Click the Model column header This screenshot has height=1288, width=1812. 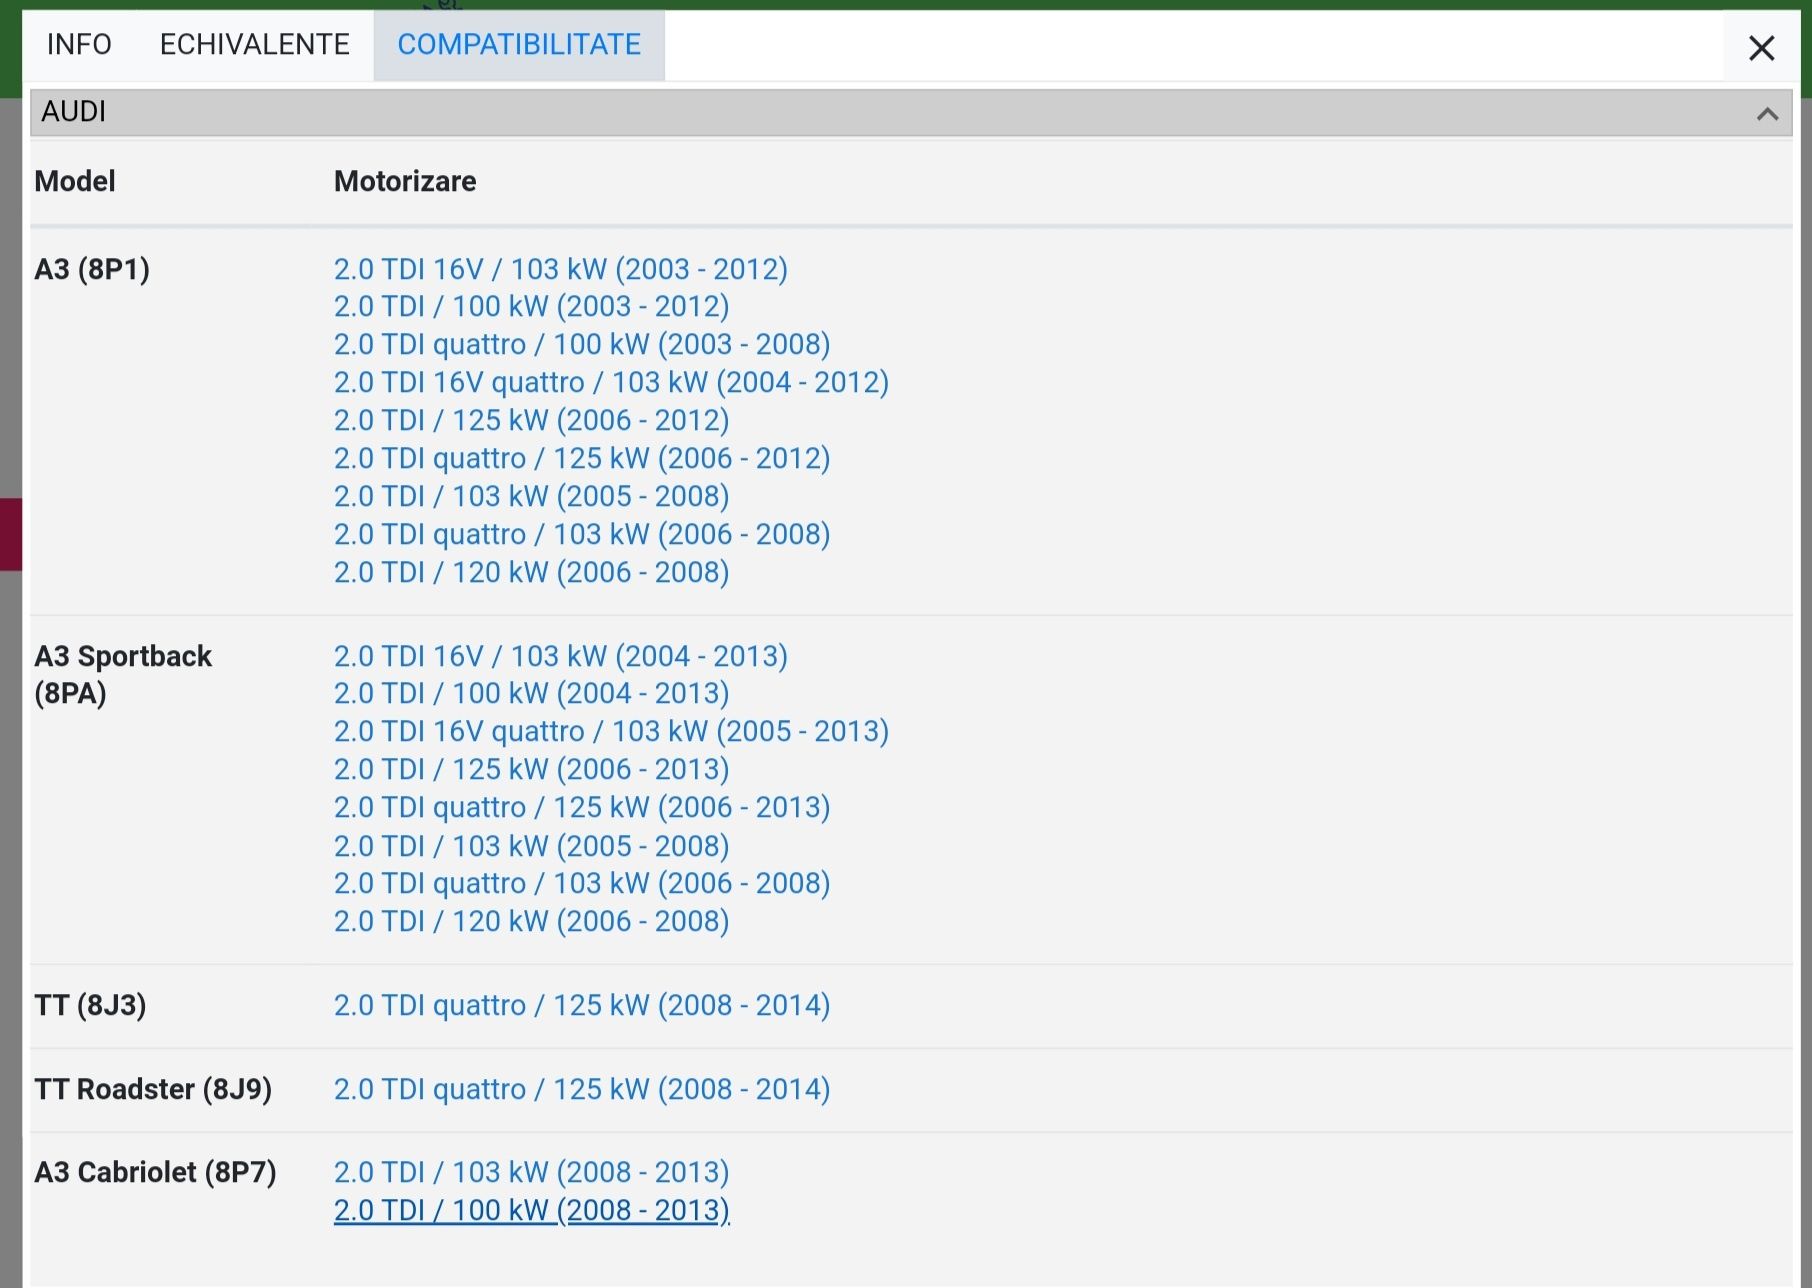tap(75, 181)
